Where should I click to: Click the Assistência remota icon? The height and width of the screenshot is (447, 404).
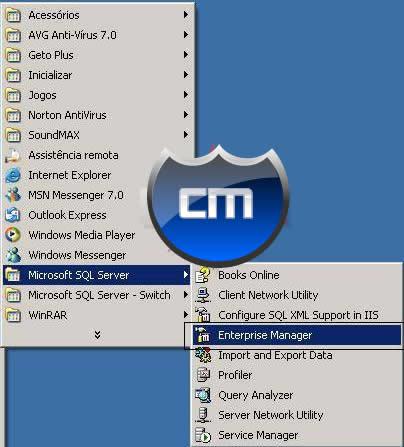click(x=13, y=155)
